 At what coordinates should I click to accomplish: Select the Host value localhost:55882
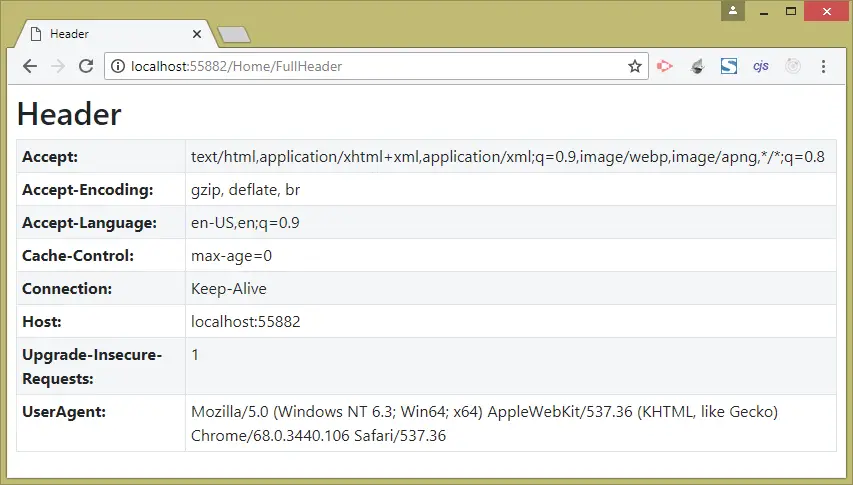[245, 322]
